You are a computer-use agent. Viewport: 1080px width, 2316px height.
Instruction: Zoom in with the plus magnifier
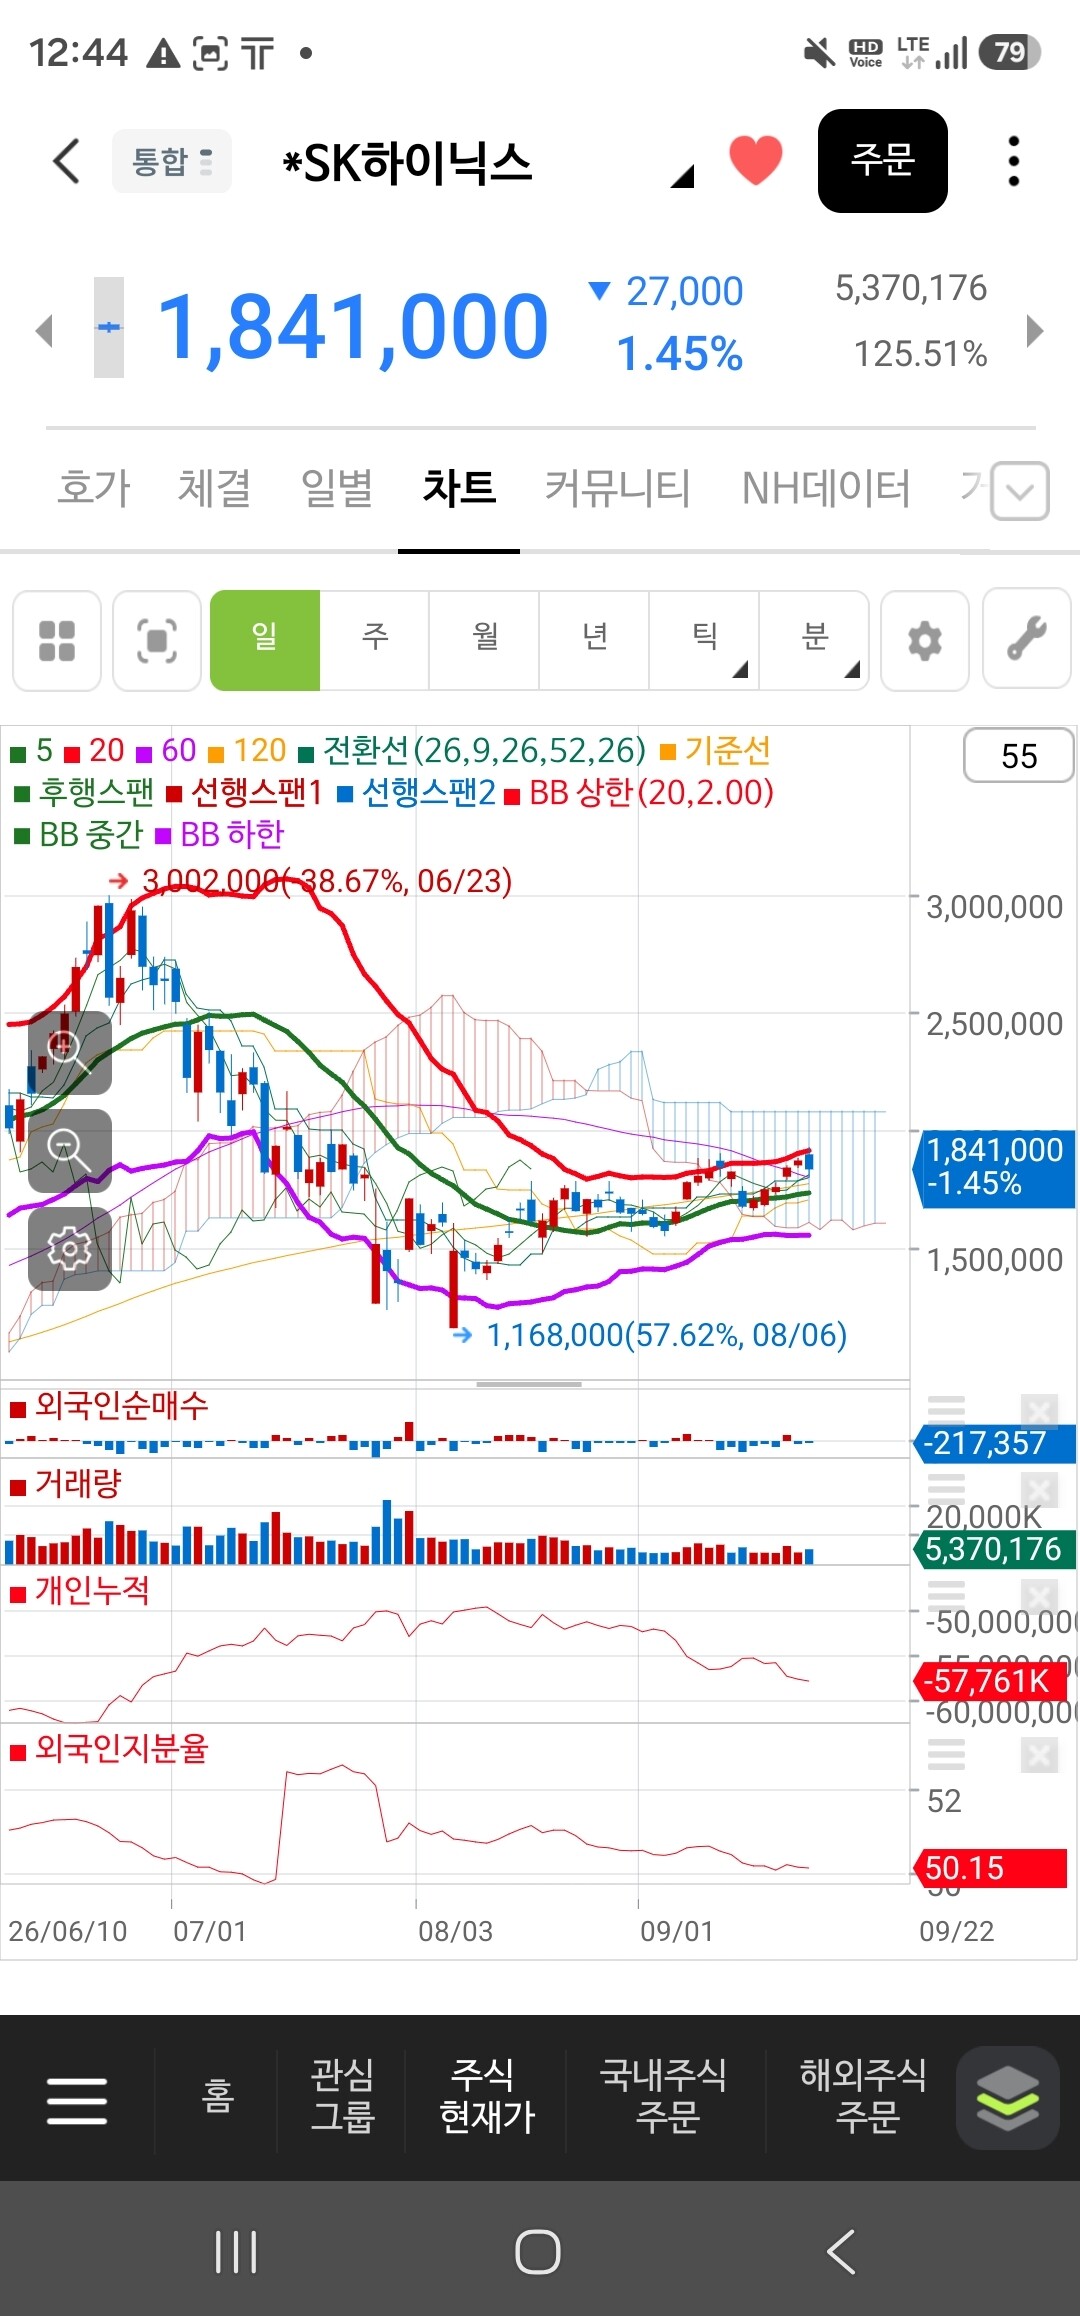click(69, 1053)
